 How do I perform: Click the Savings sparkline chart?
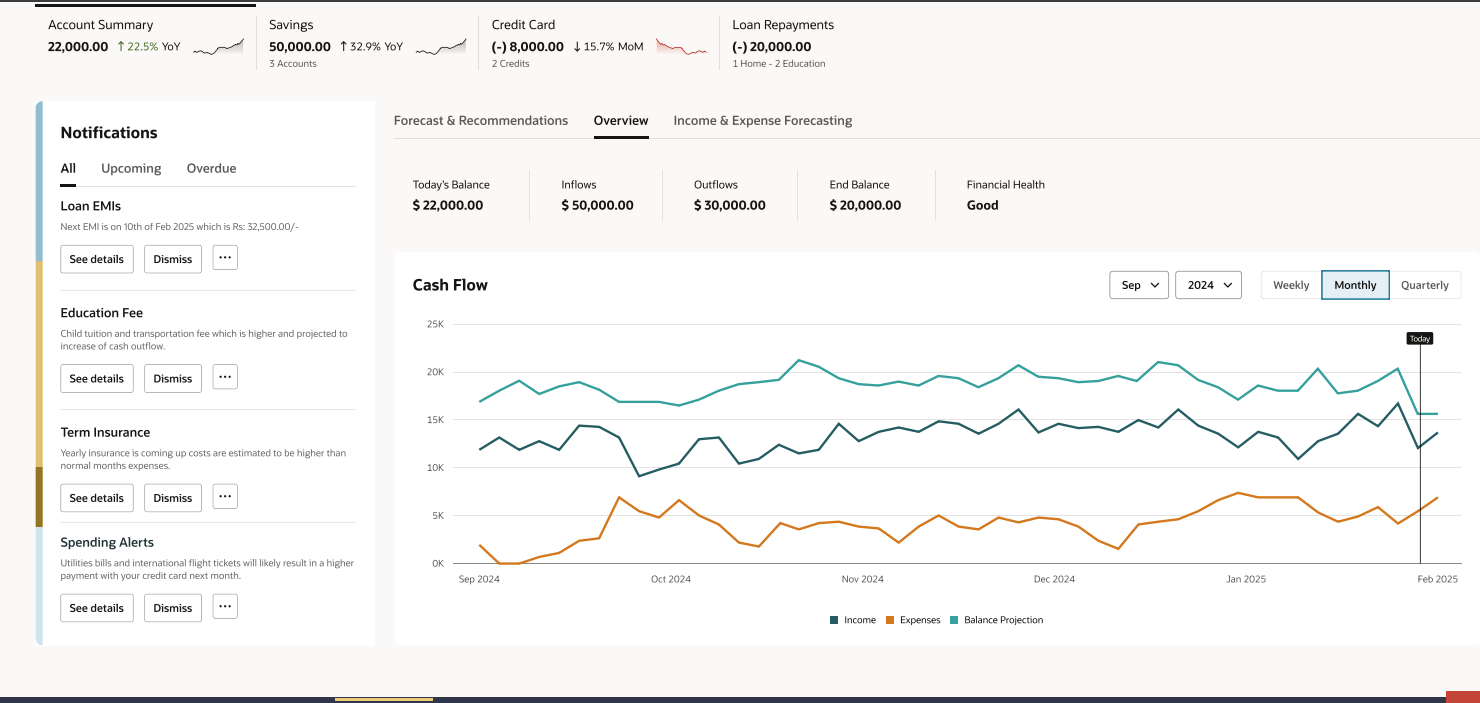pos(441,47)
